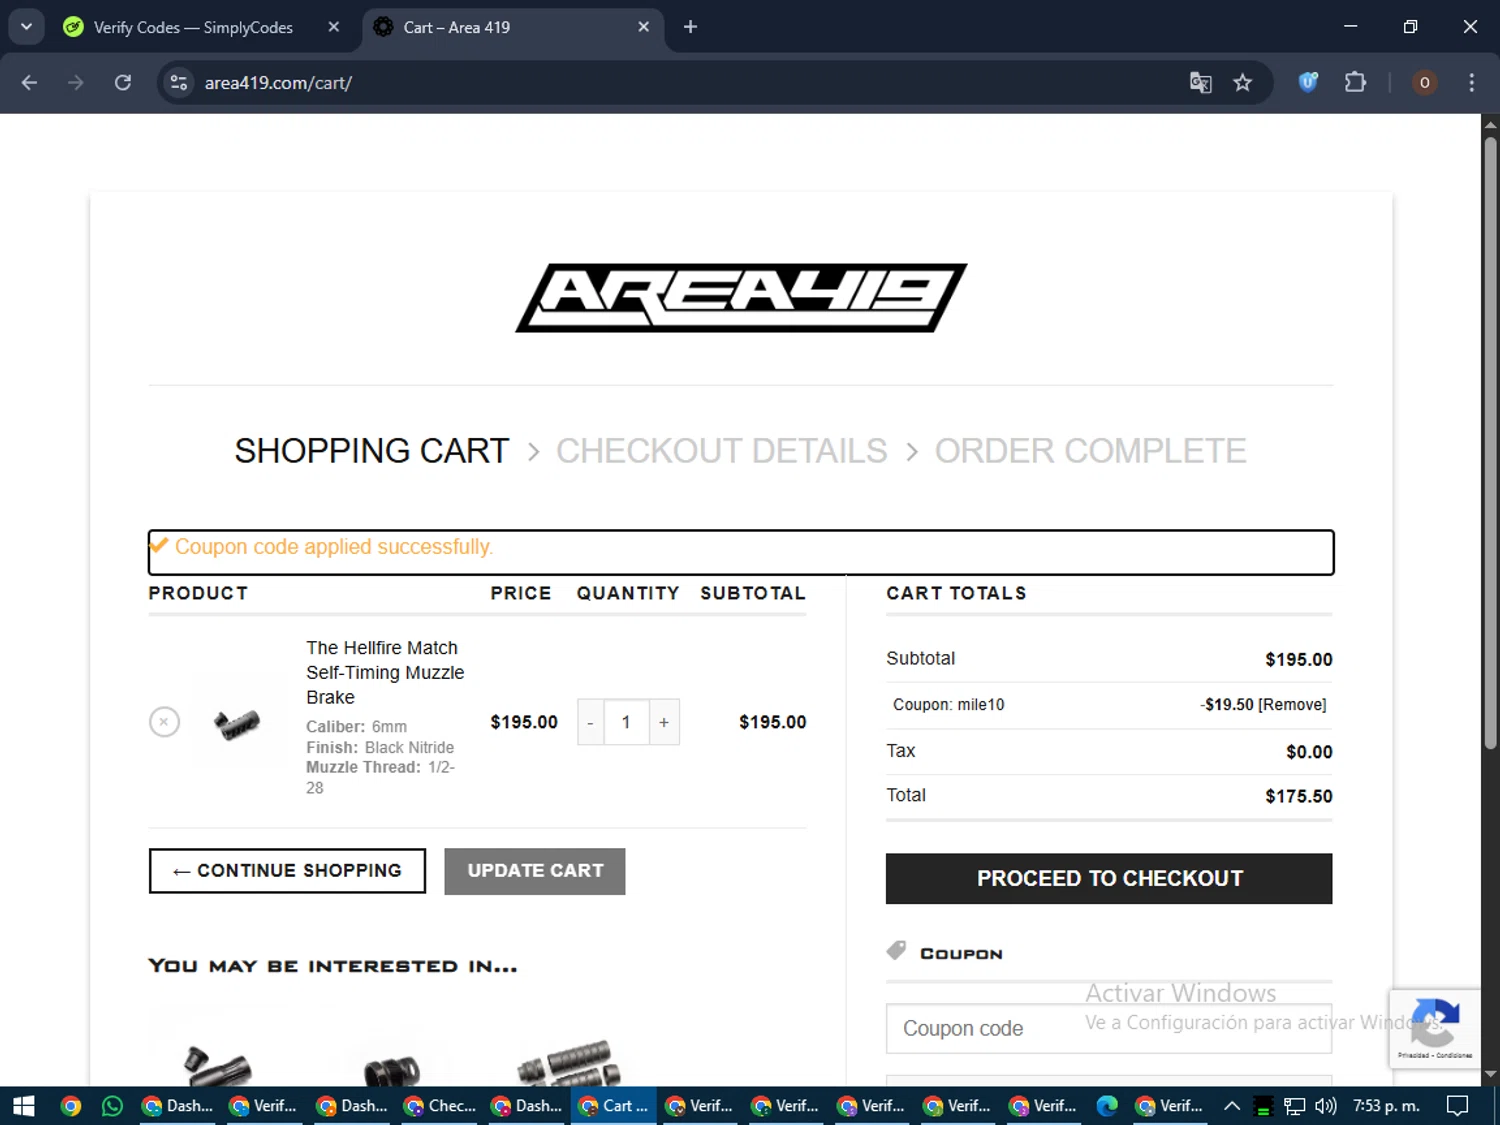This screenshot has width=1500, height=1125.
Task: Increase quantity with the plus button
Action: coord(664,722)
